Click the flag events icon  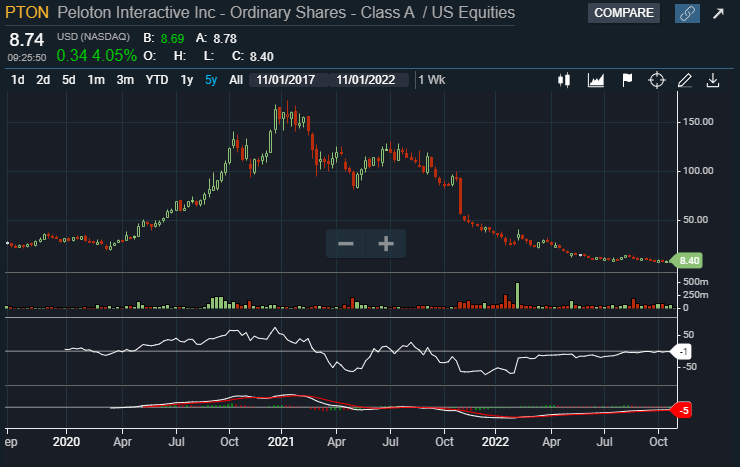click(627, 80)
